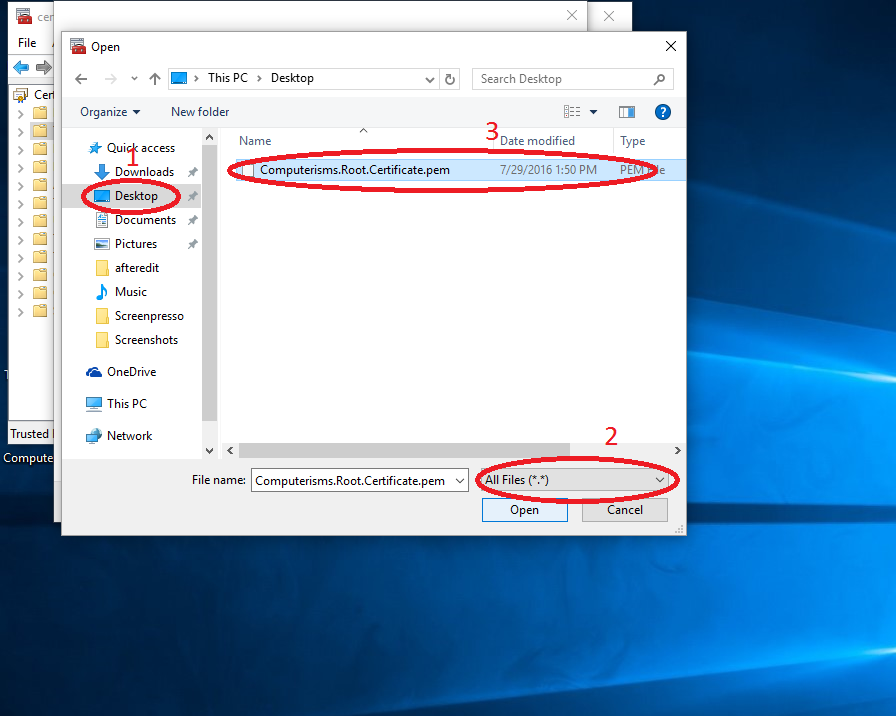This screenshot has width=896, height=716.
Task: Click This PC in the address breadcrumb
Action: (227, 78)
